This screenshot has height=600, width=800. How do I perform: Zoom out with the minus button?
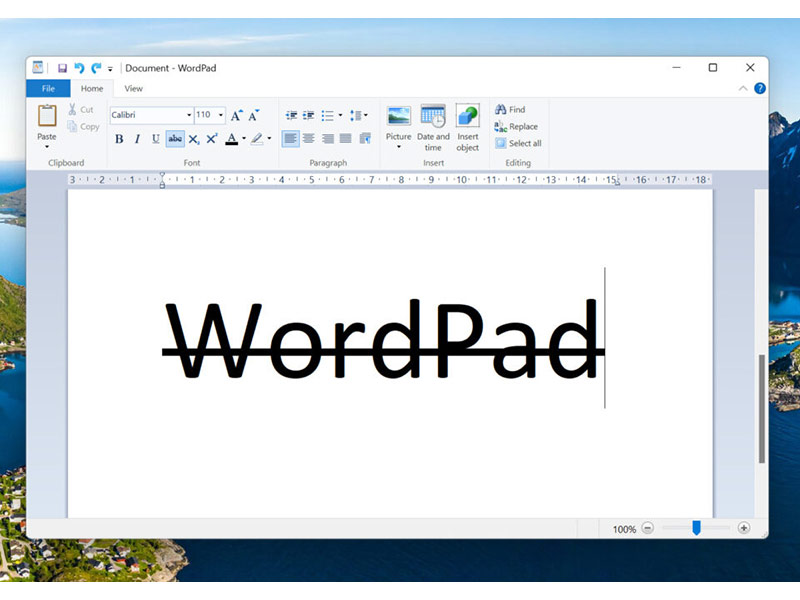pyautogui.click(x=647, y=528)
